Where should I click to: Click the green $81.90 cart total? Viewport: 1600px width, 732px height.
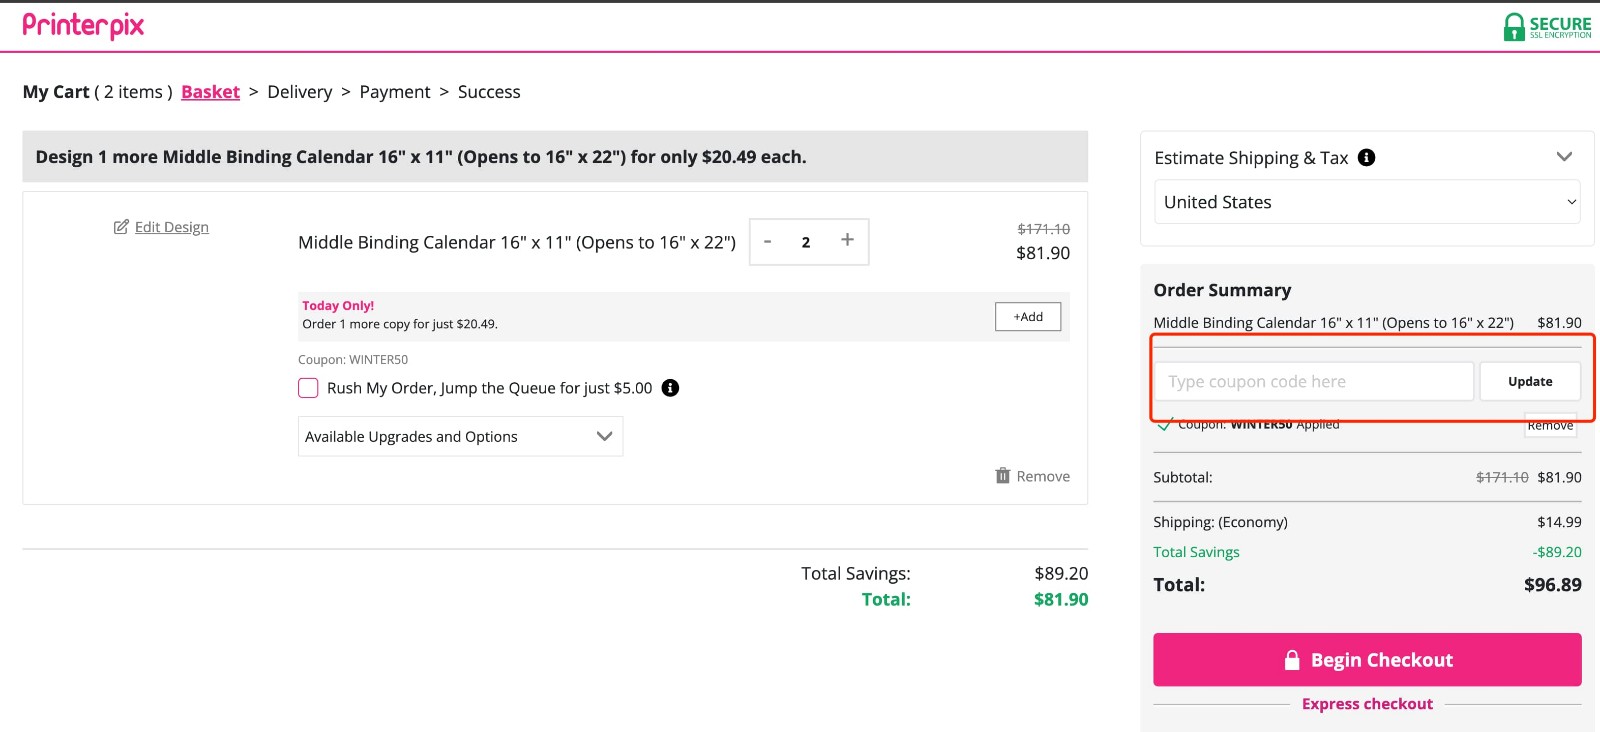click(x=1061, y=599)
